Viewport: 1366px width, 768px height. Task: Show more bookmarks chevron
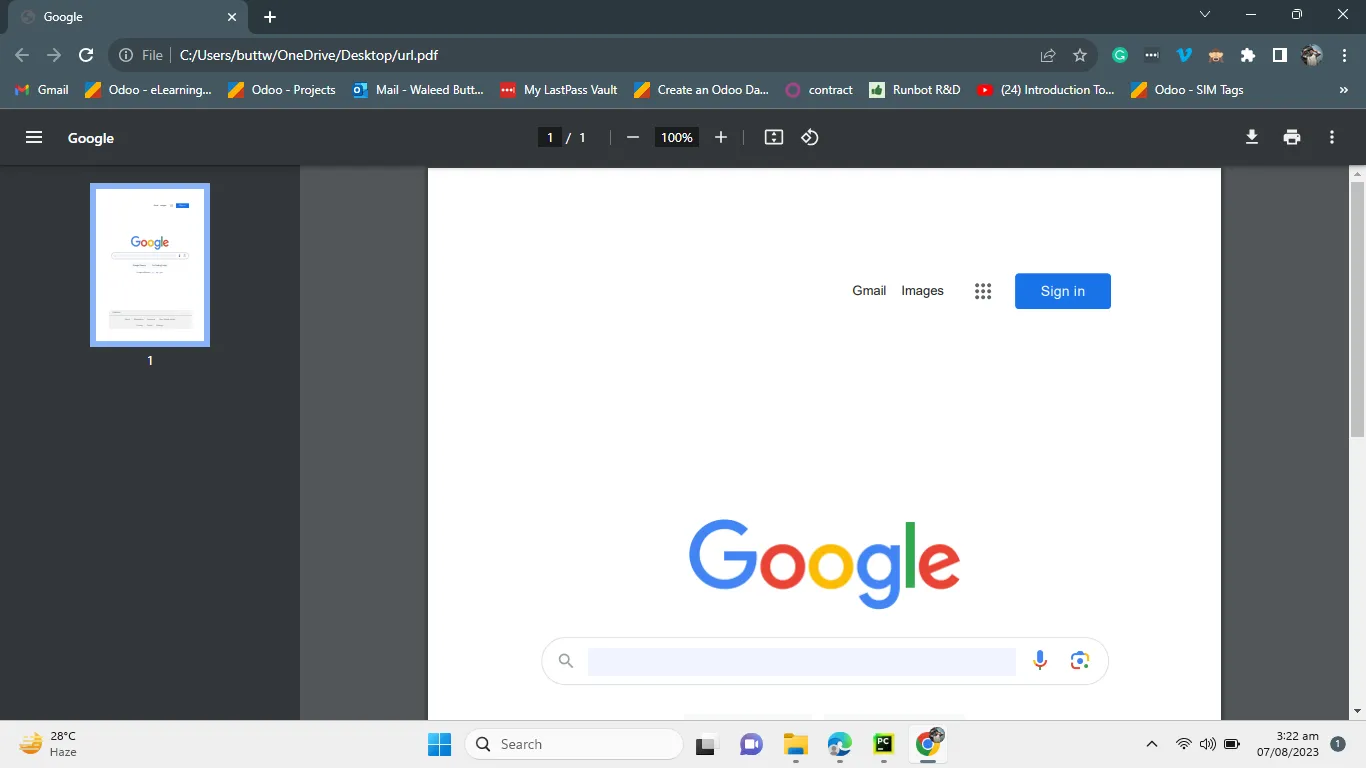pyautogui.click(x=1344, y=90)
